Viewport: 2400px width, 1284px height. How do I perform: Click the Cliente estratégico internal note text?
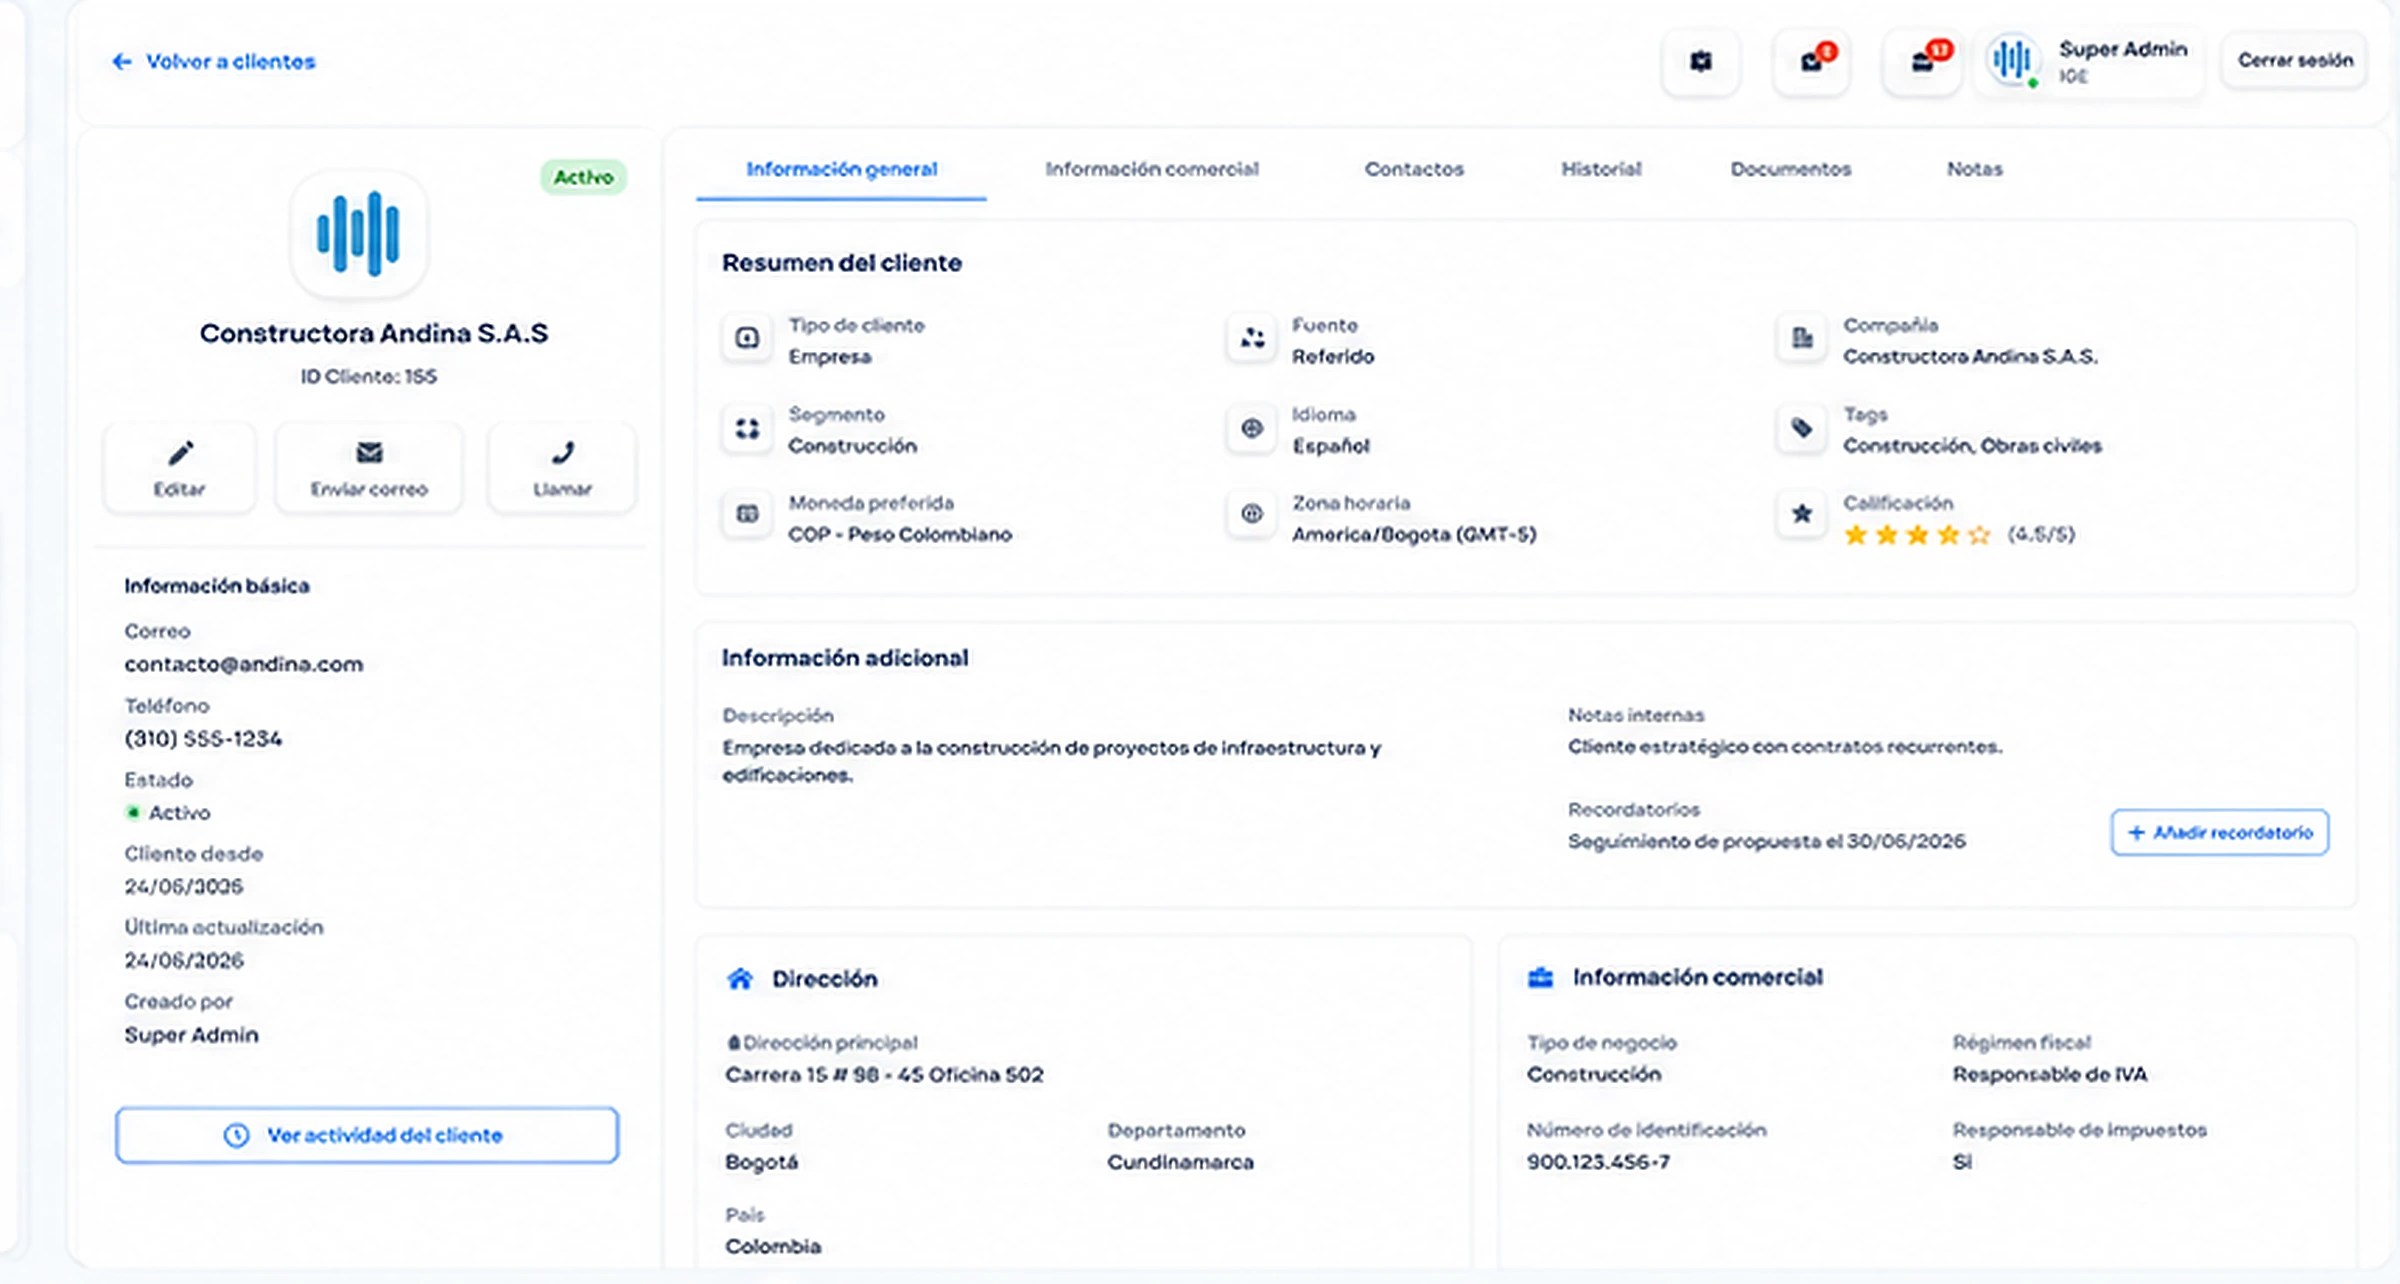[1785, 746]
